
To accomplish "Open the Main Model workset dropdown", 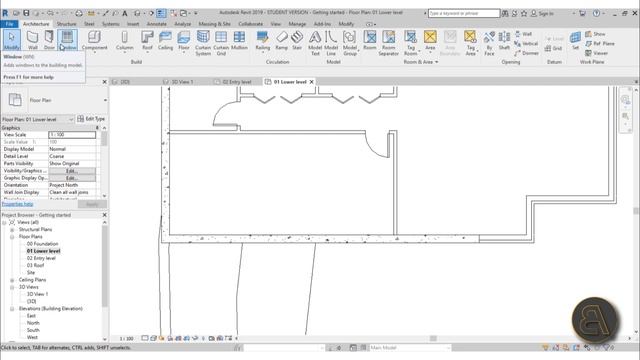I will [410, 348].
